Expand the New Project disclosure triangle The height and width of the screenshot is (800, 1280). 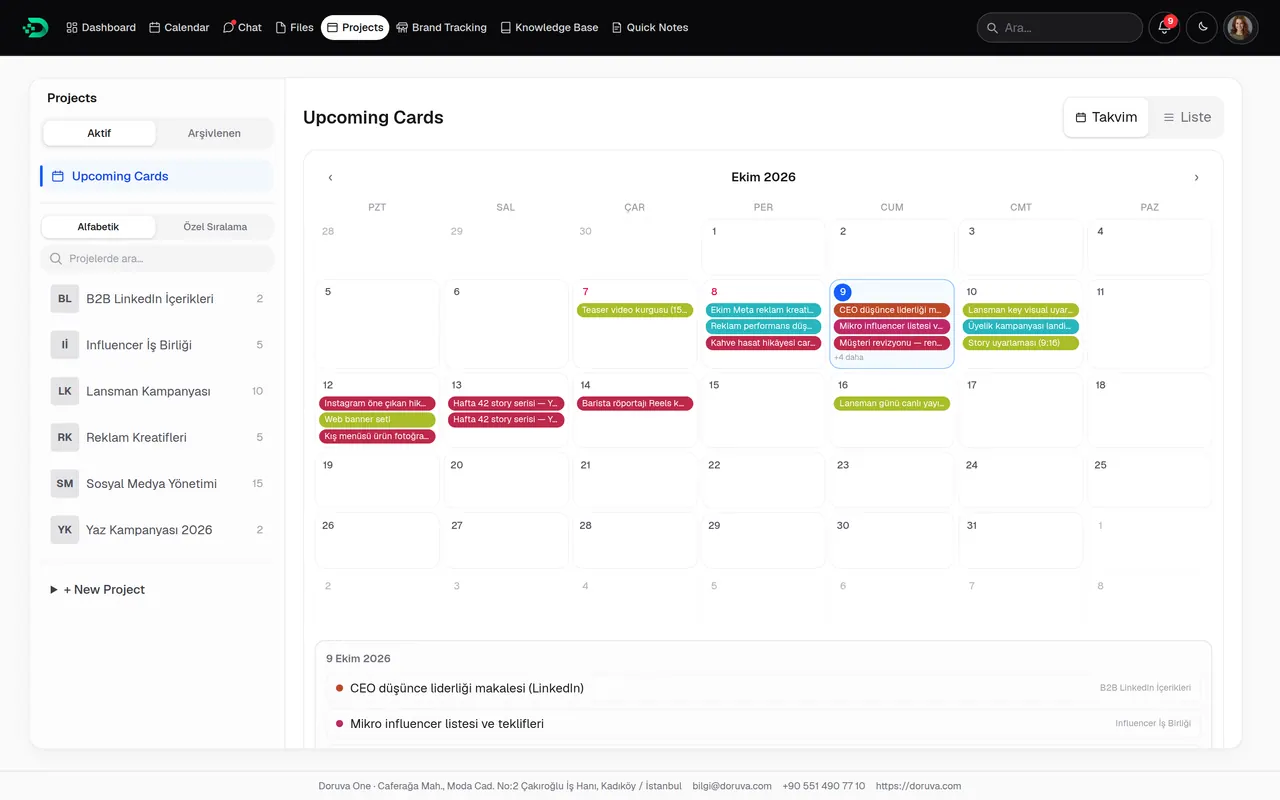click(54, 590)
